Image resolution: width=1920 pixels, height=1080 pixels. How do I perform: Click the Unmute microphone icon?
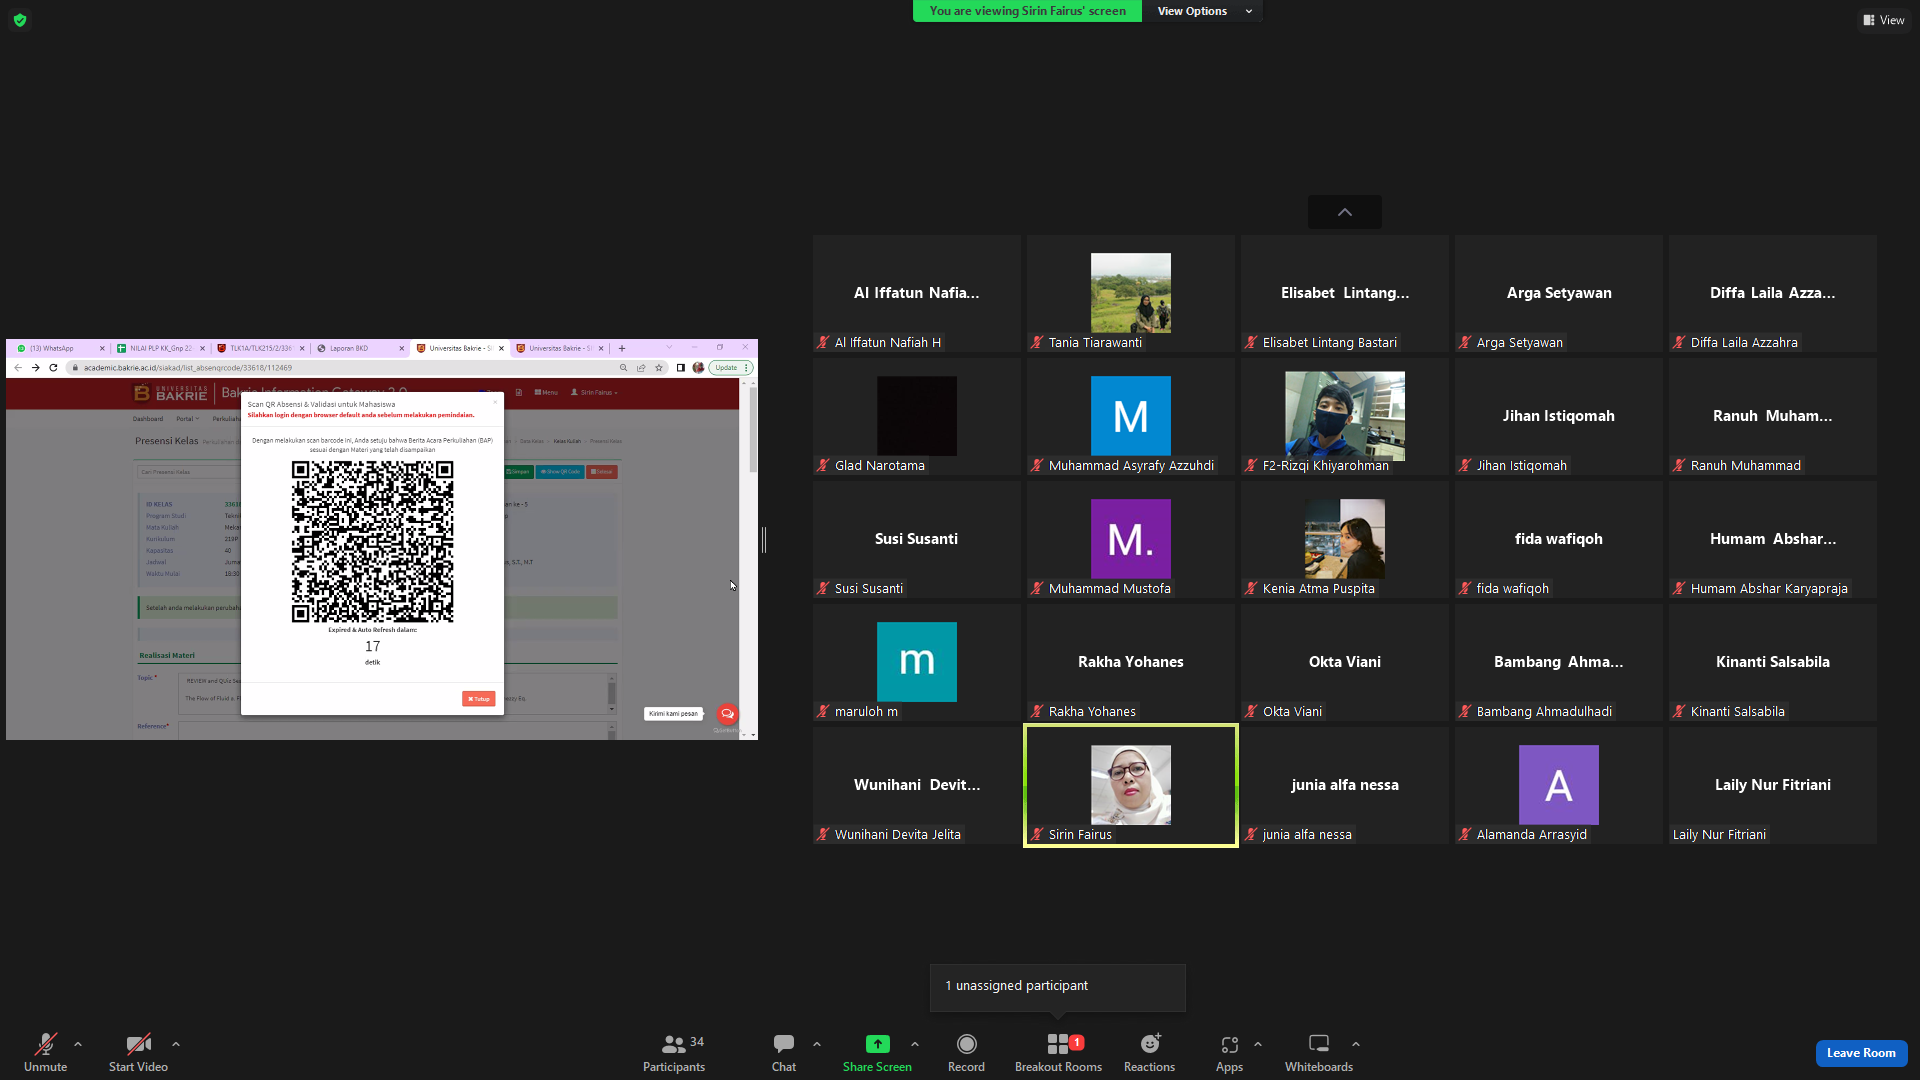point(45,1044)
